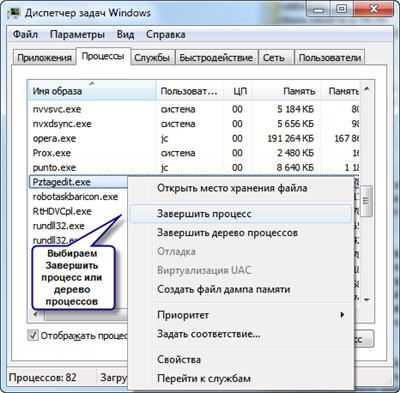
Task: Select the opera.exe process row
Action: (194, 138)
